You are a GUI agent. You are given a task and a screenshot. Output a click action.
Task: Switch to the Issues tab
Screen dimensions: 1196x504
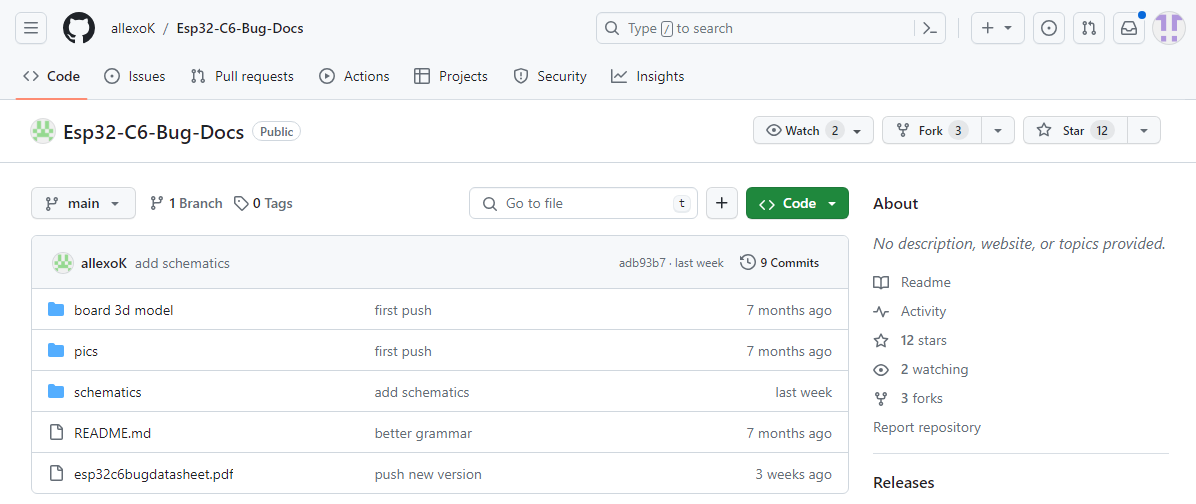click(134, 76)
